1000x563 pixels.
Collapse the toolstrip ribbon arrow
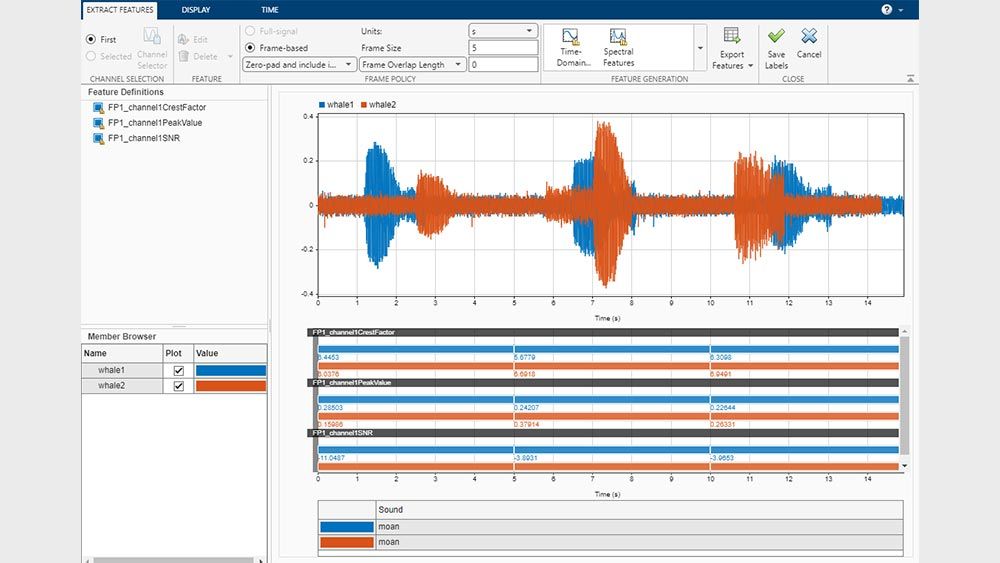tap(910, 78)
